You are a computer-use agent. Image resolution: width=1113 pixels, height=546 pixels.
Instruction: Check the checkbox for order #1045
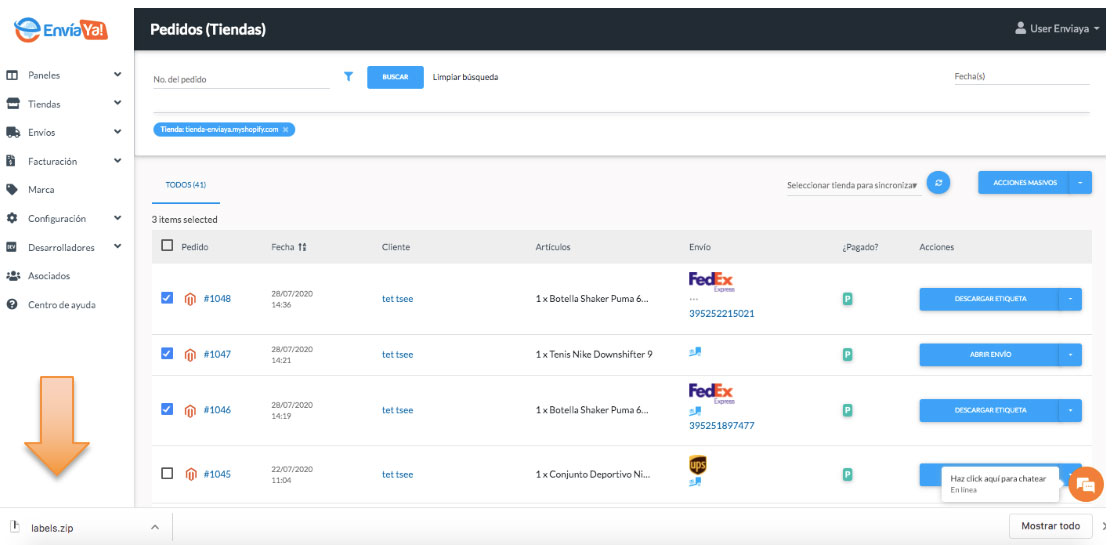click(x=167, y=474)
